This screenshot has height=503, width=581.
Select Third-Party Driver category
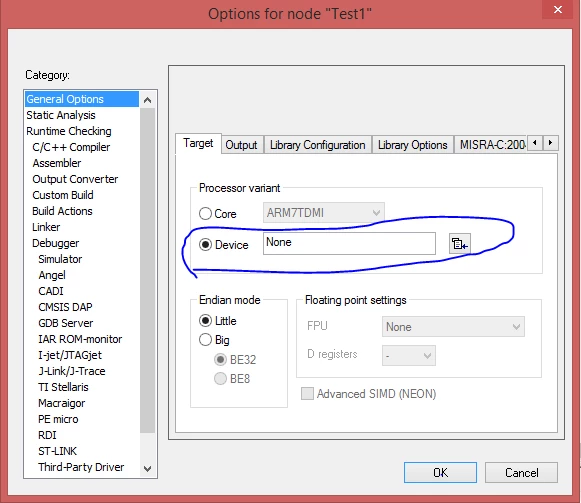[x=81, y=467]
